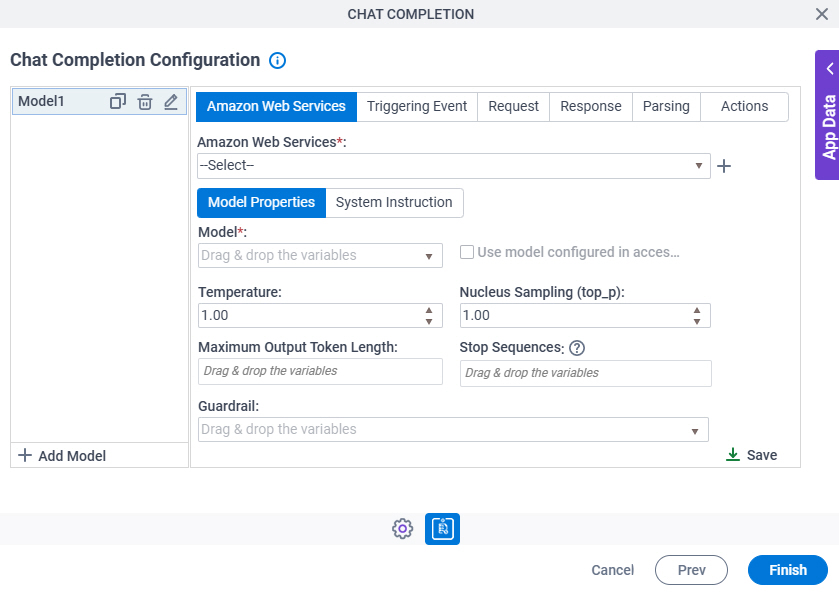Select Model1 in the model list
839x593 pixels.
(x=100, y=101)
